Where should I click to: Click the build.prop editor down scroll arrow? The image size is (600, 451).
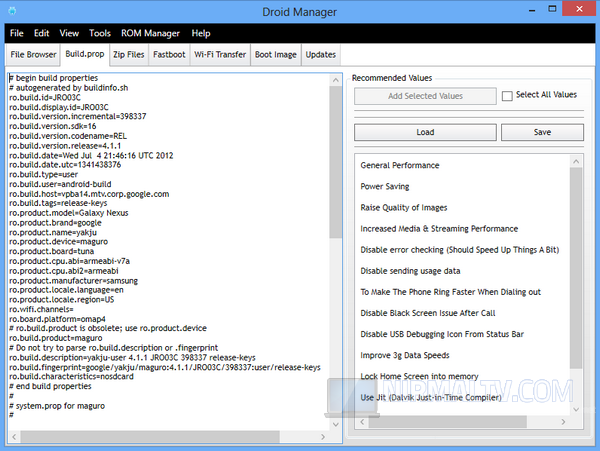pos(336,424)
